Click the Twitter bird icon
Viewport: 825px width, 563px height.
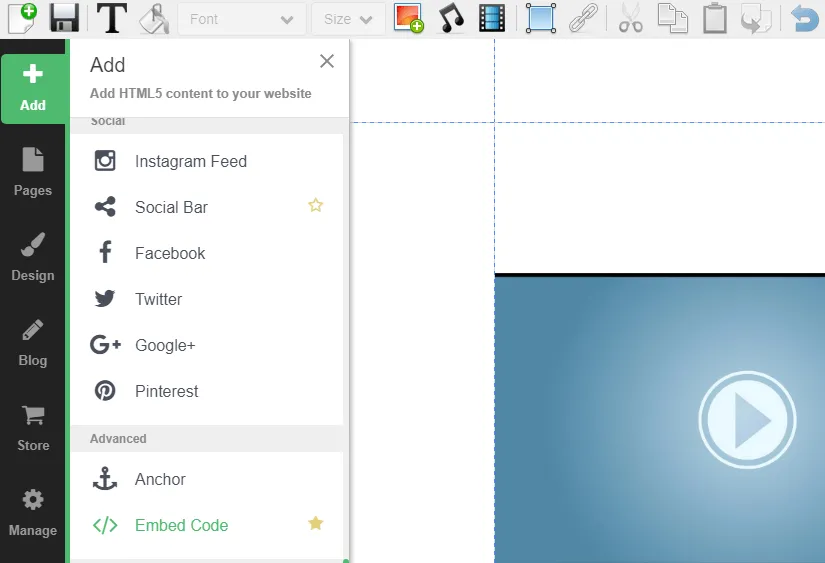tap(105, 298)
